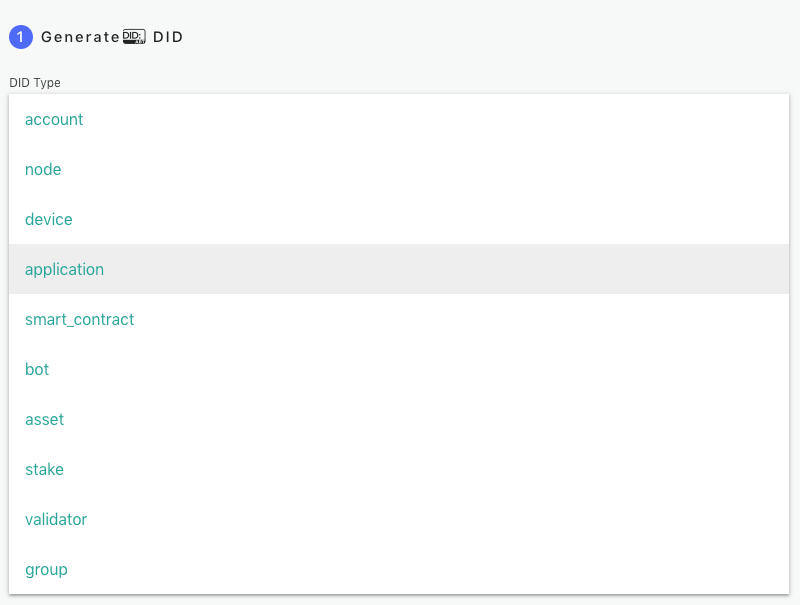This screenshot has width=800, height=605.
Task: Click the DID logo icon in heading
Action: 134,37
